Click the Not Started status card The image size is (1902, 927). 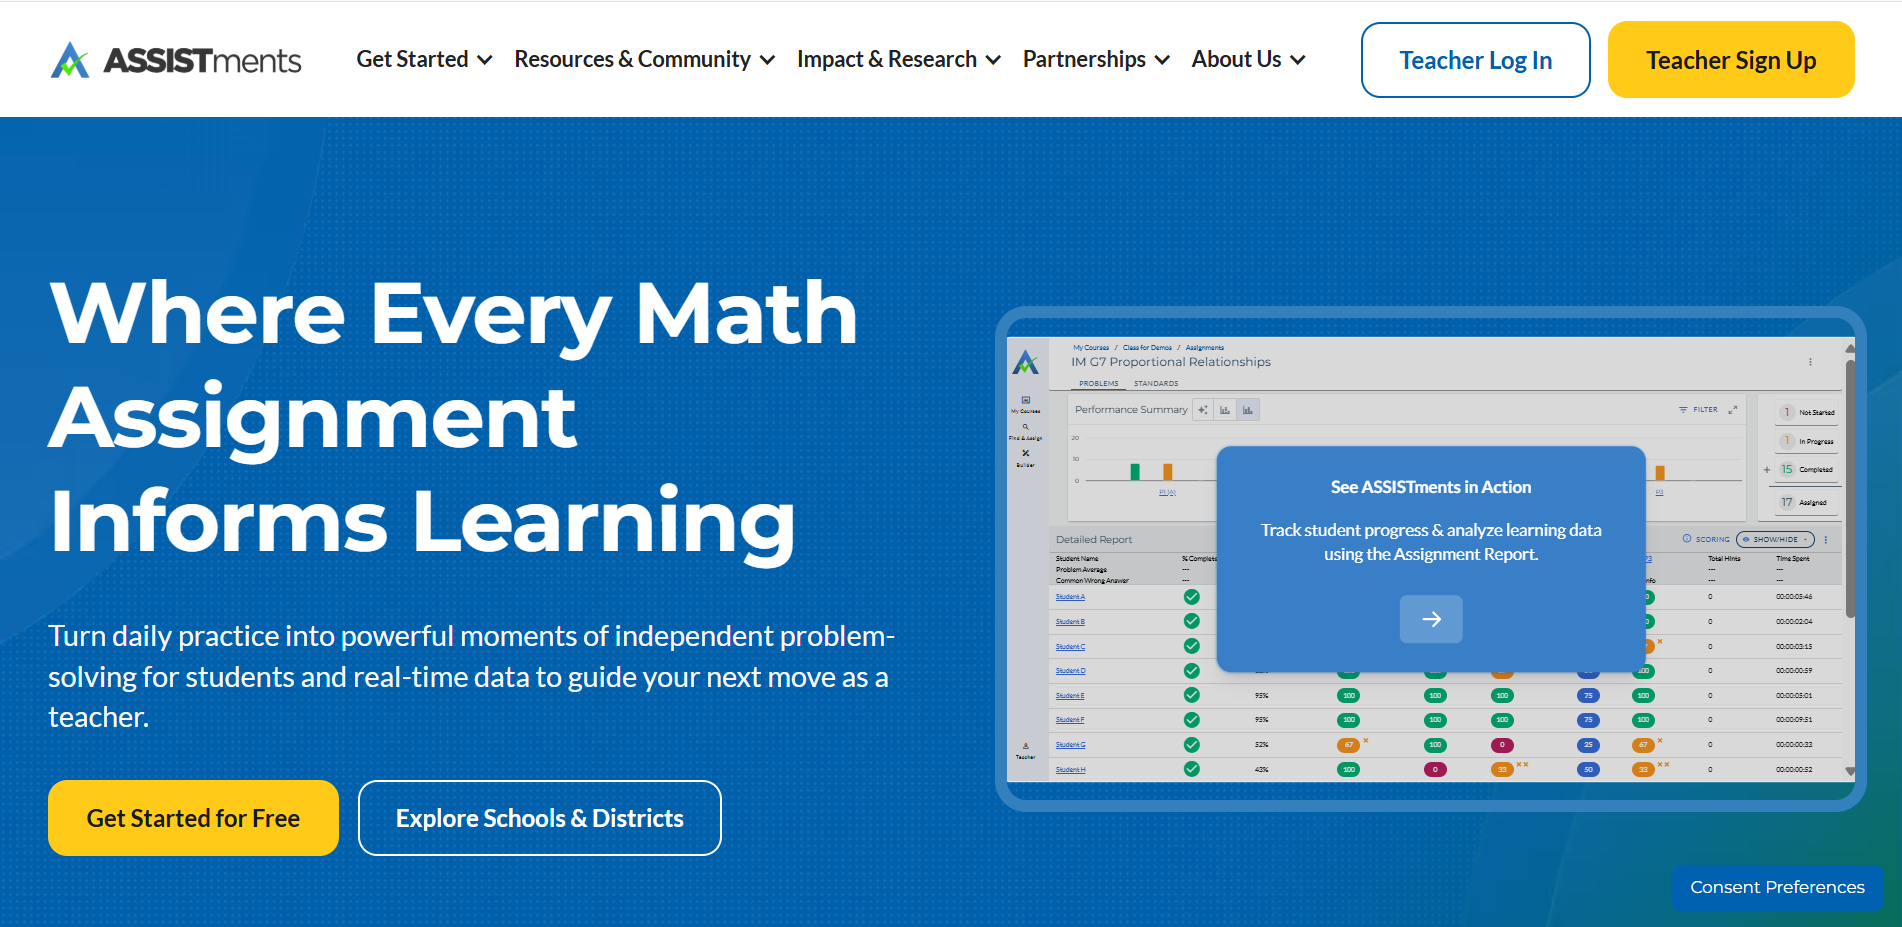click(1805, 412)
